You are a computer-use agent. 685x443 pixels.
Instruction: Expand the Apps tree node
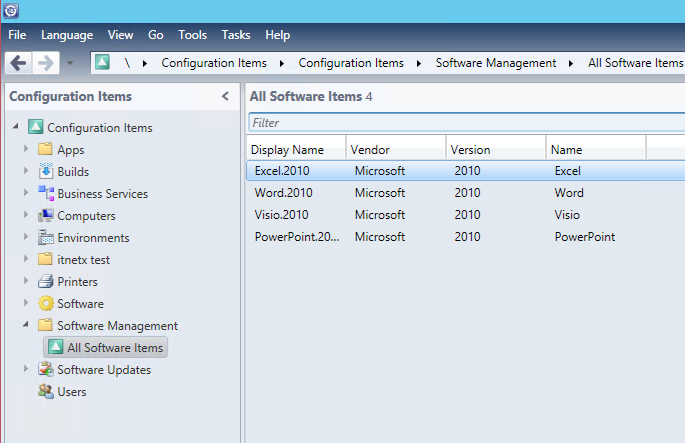click(26, 150)
